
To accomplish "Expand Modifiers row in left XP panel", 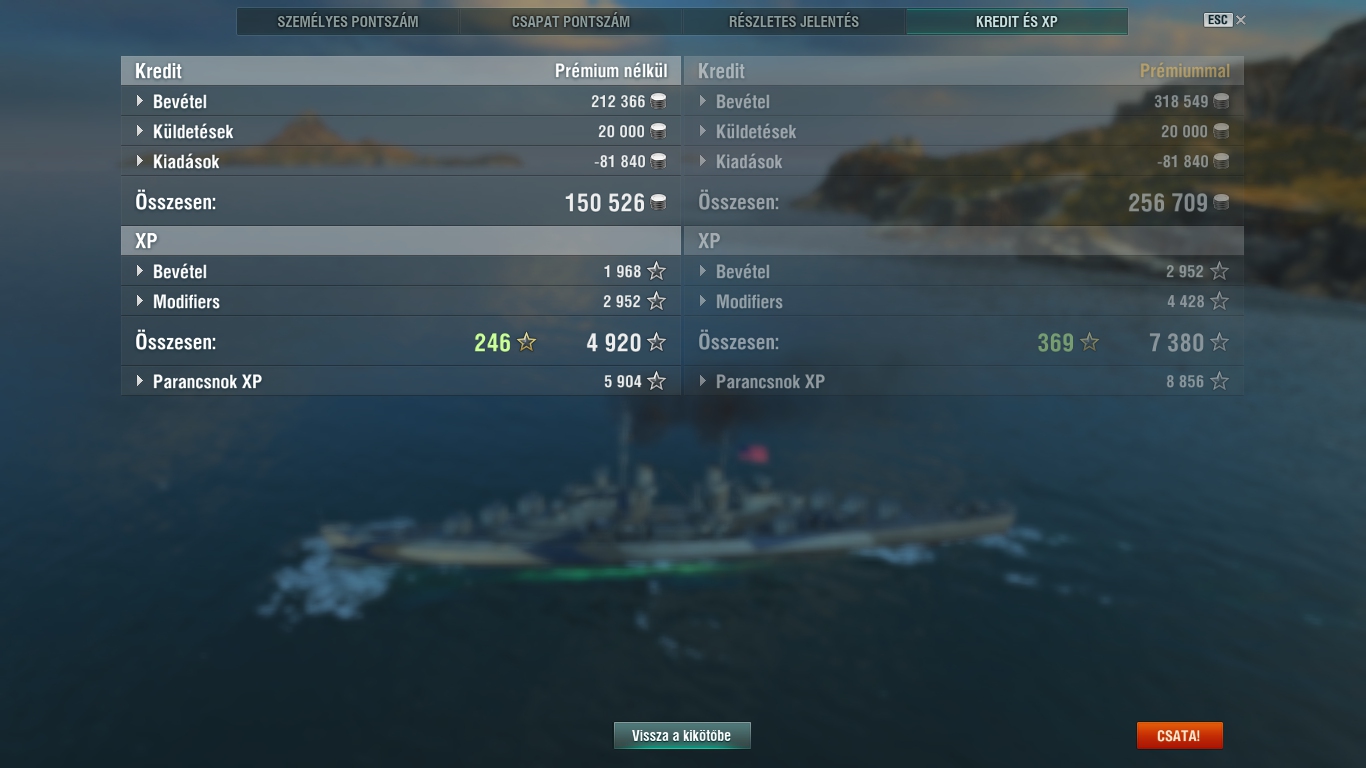I will (x=401, y=301).
